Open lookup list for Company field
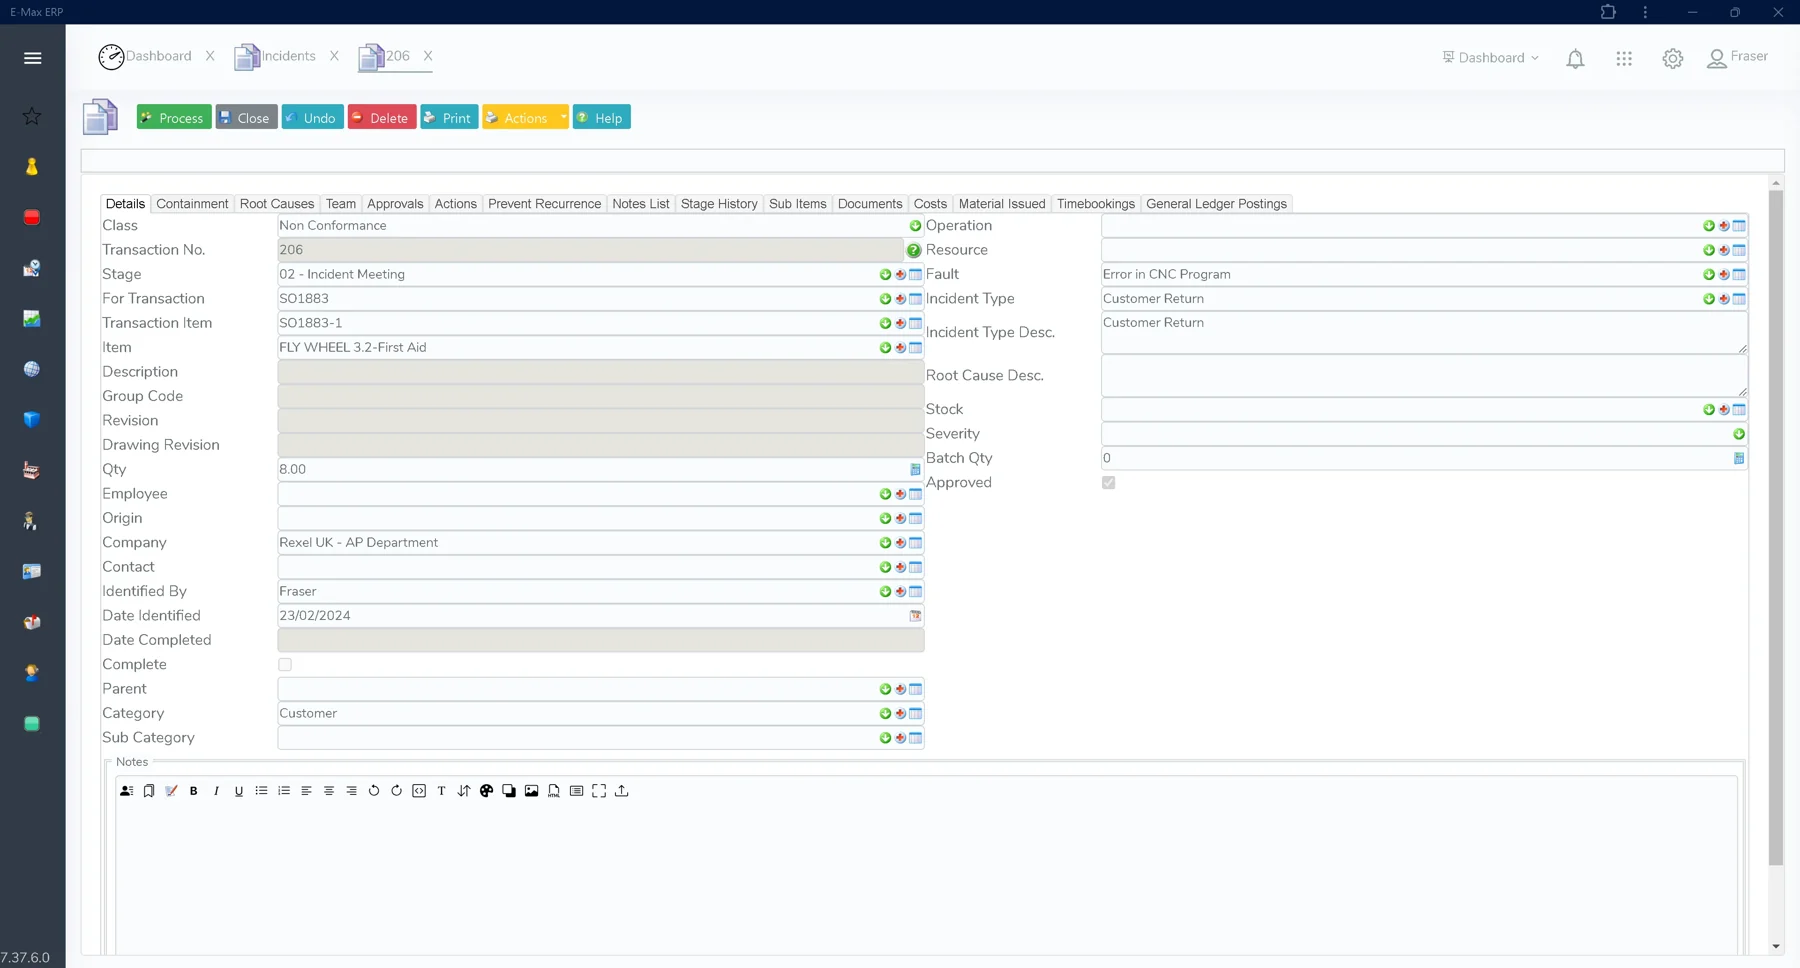Image resolution: width=1800 pixels, height=968 pixels. coord(915,543)
